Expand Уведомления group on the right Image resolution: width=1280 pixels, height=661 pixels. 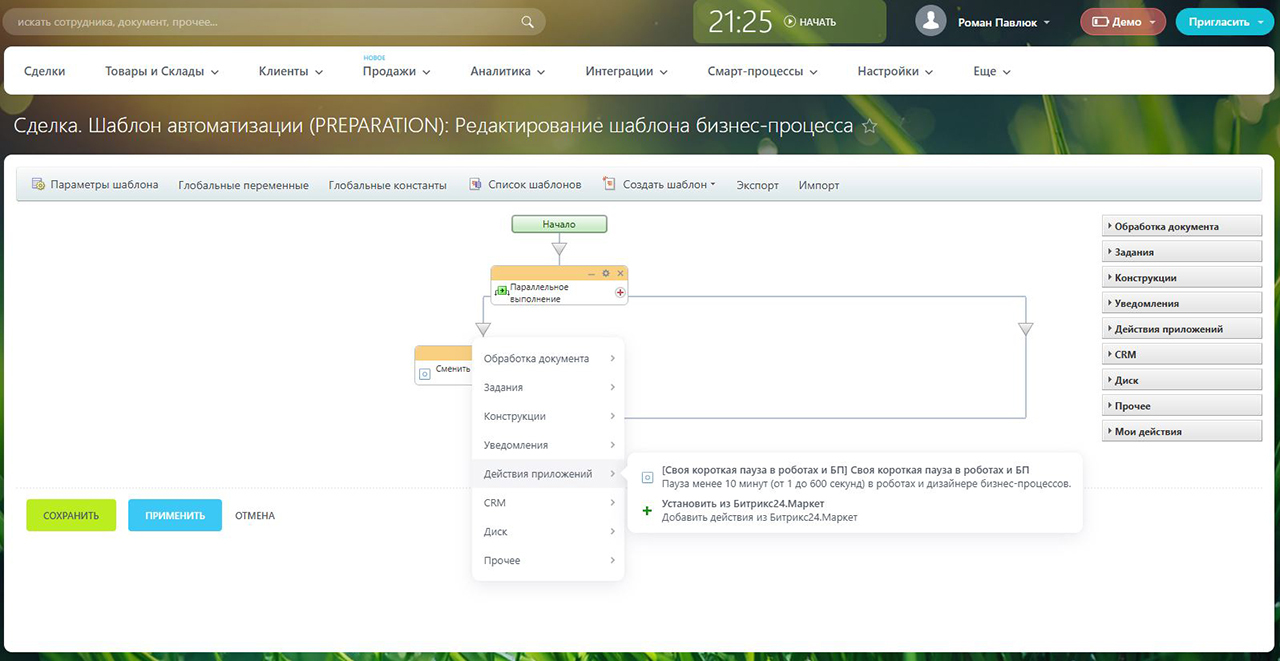(1181, 303)
